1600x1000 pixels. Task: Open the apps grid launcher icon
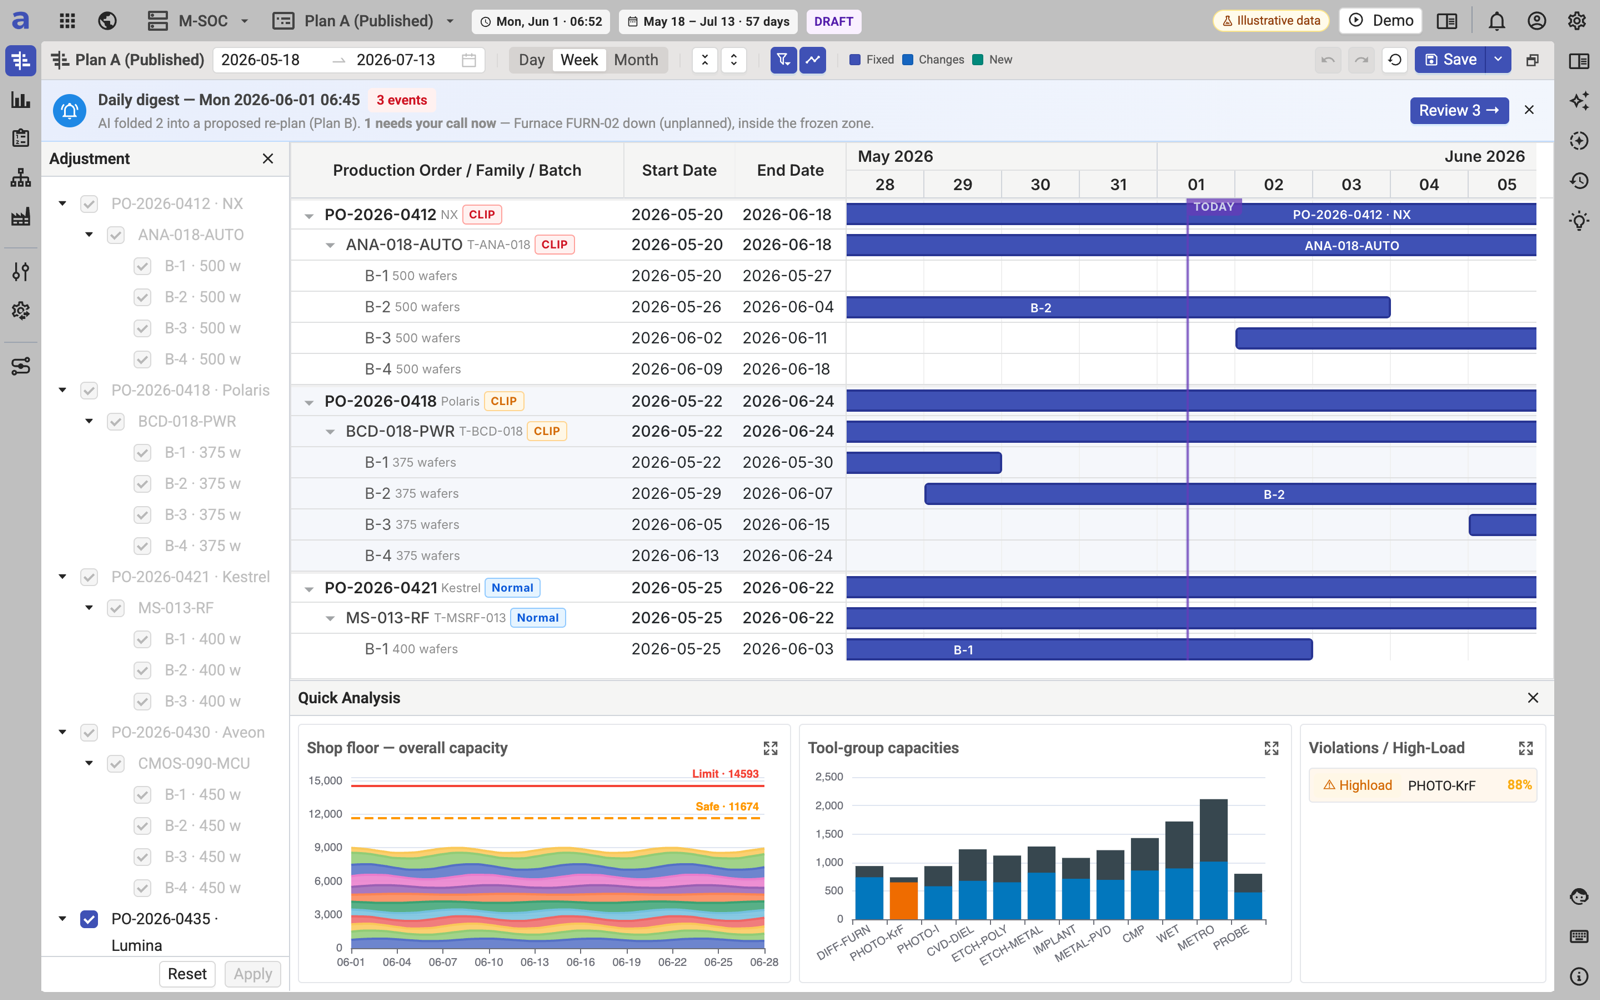[x=67, y=21]
